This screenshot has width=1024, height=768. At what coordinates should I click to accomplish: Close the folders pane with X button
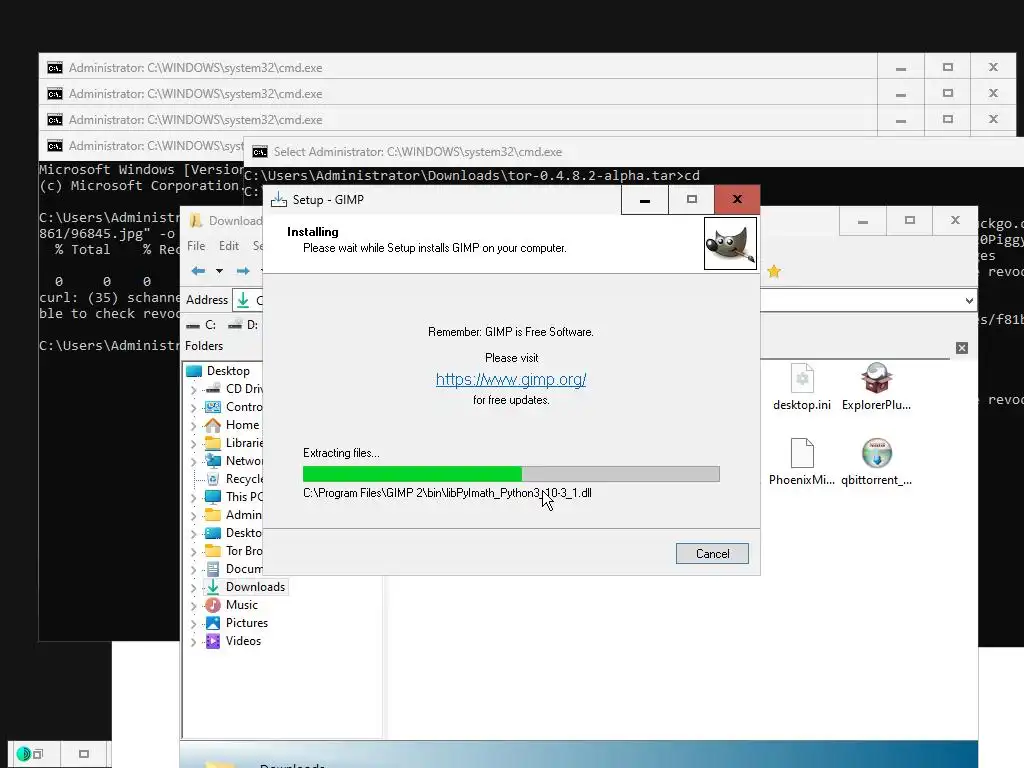coord(962,348)
